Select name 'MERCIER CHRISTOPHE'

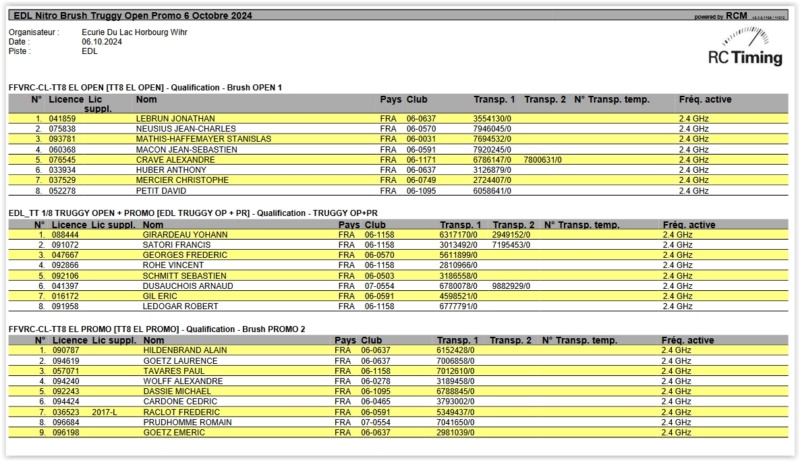click(182, 181)
